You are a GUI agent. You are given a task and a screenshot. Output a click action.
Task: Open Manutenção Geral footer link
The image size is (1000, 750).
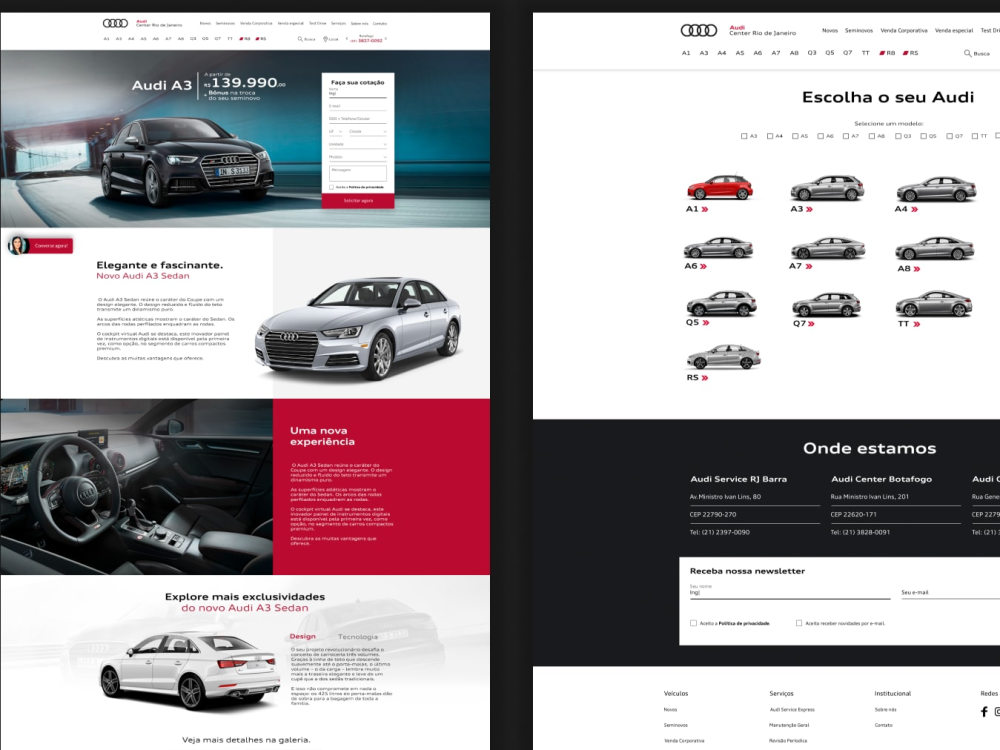pos(789,725)
